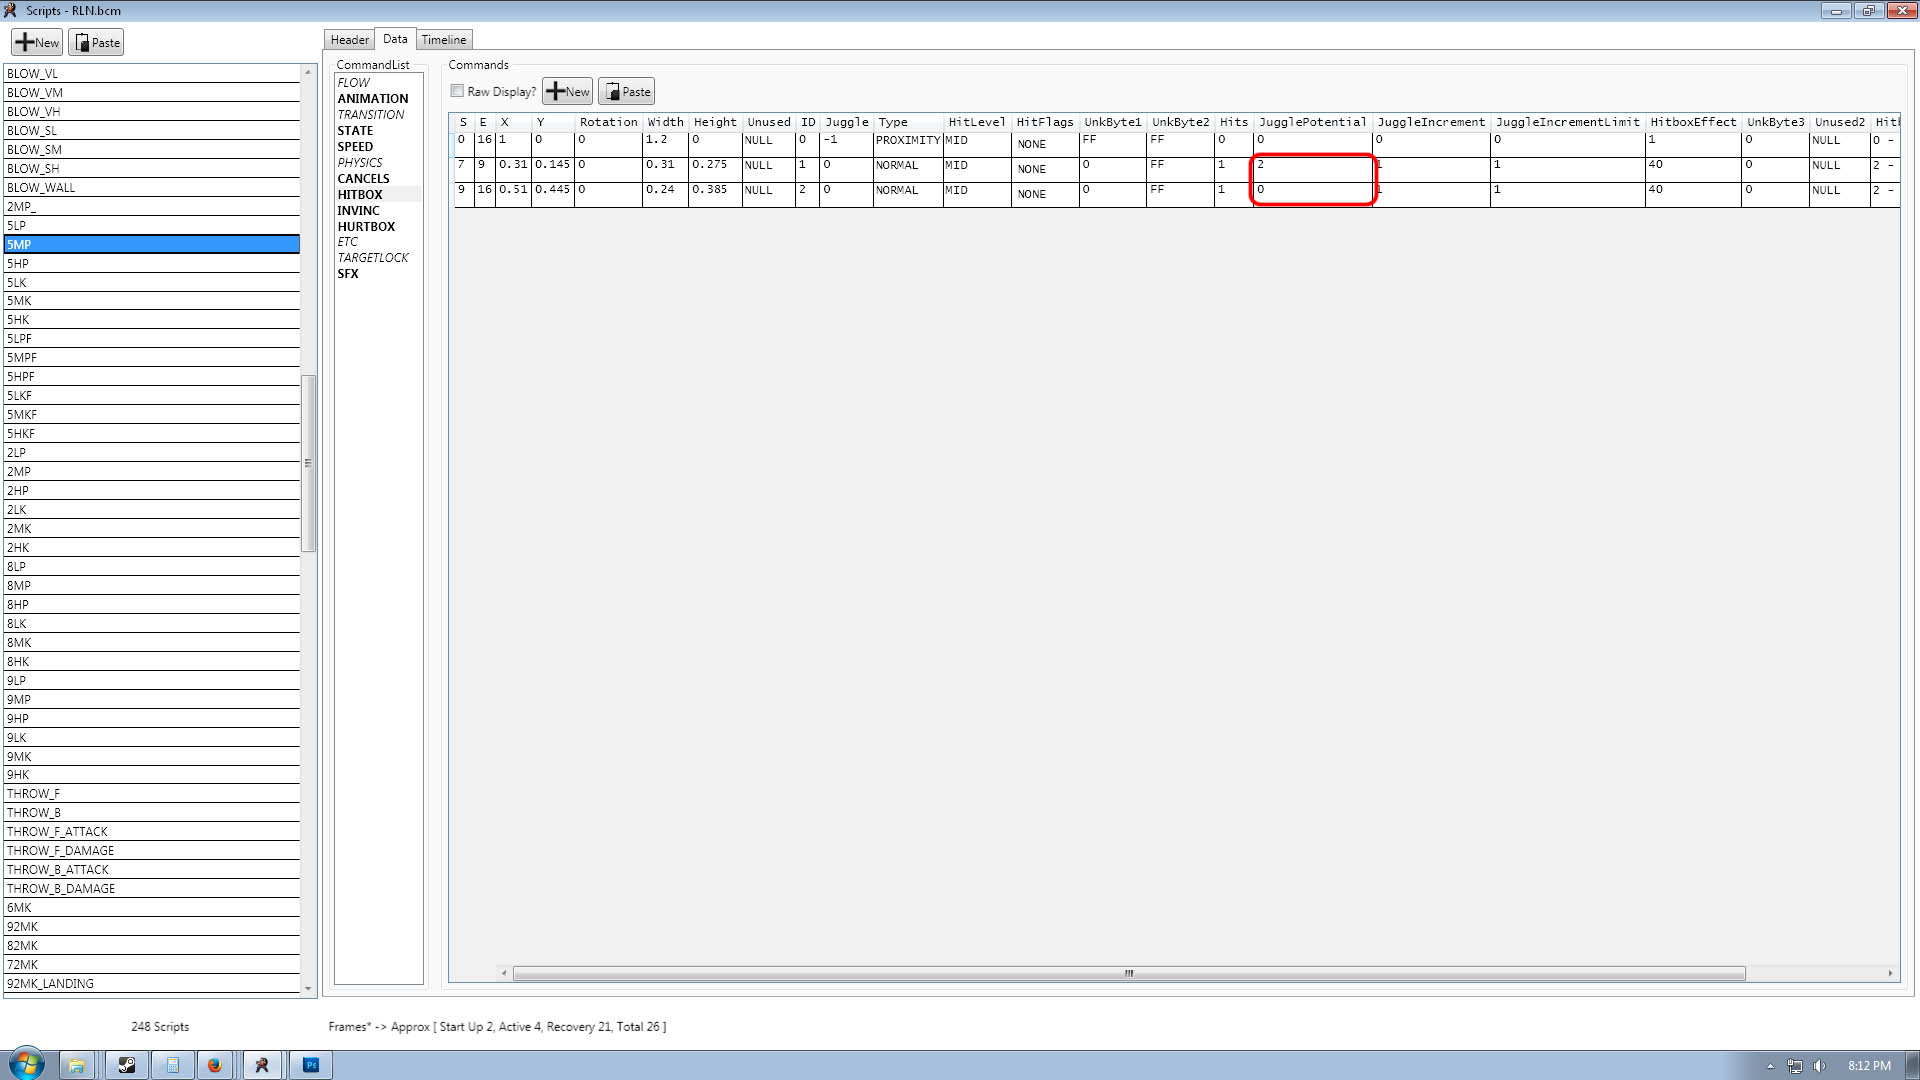
Task: Open Photoshop from the taskbar
Action: [x=311, y=1065]
